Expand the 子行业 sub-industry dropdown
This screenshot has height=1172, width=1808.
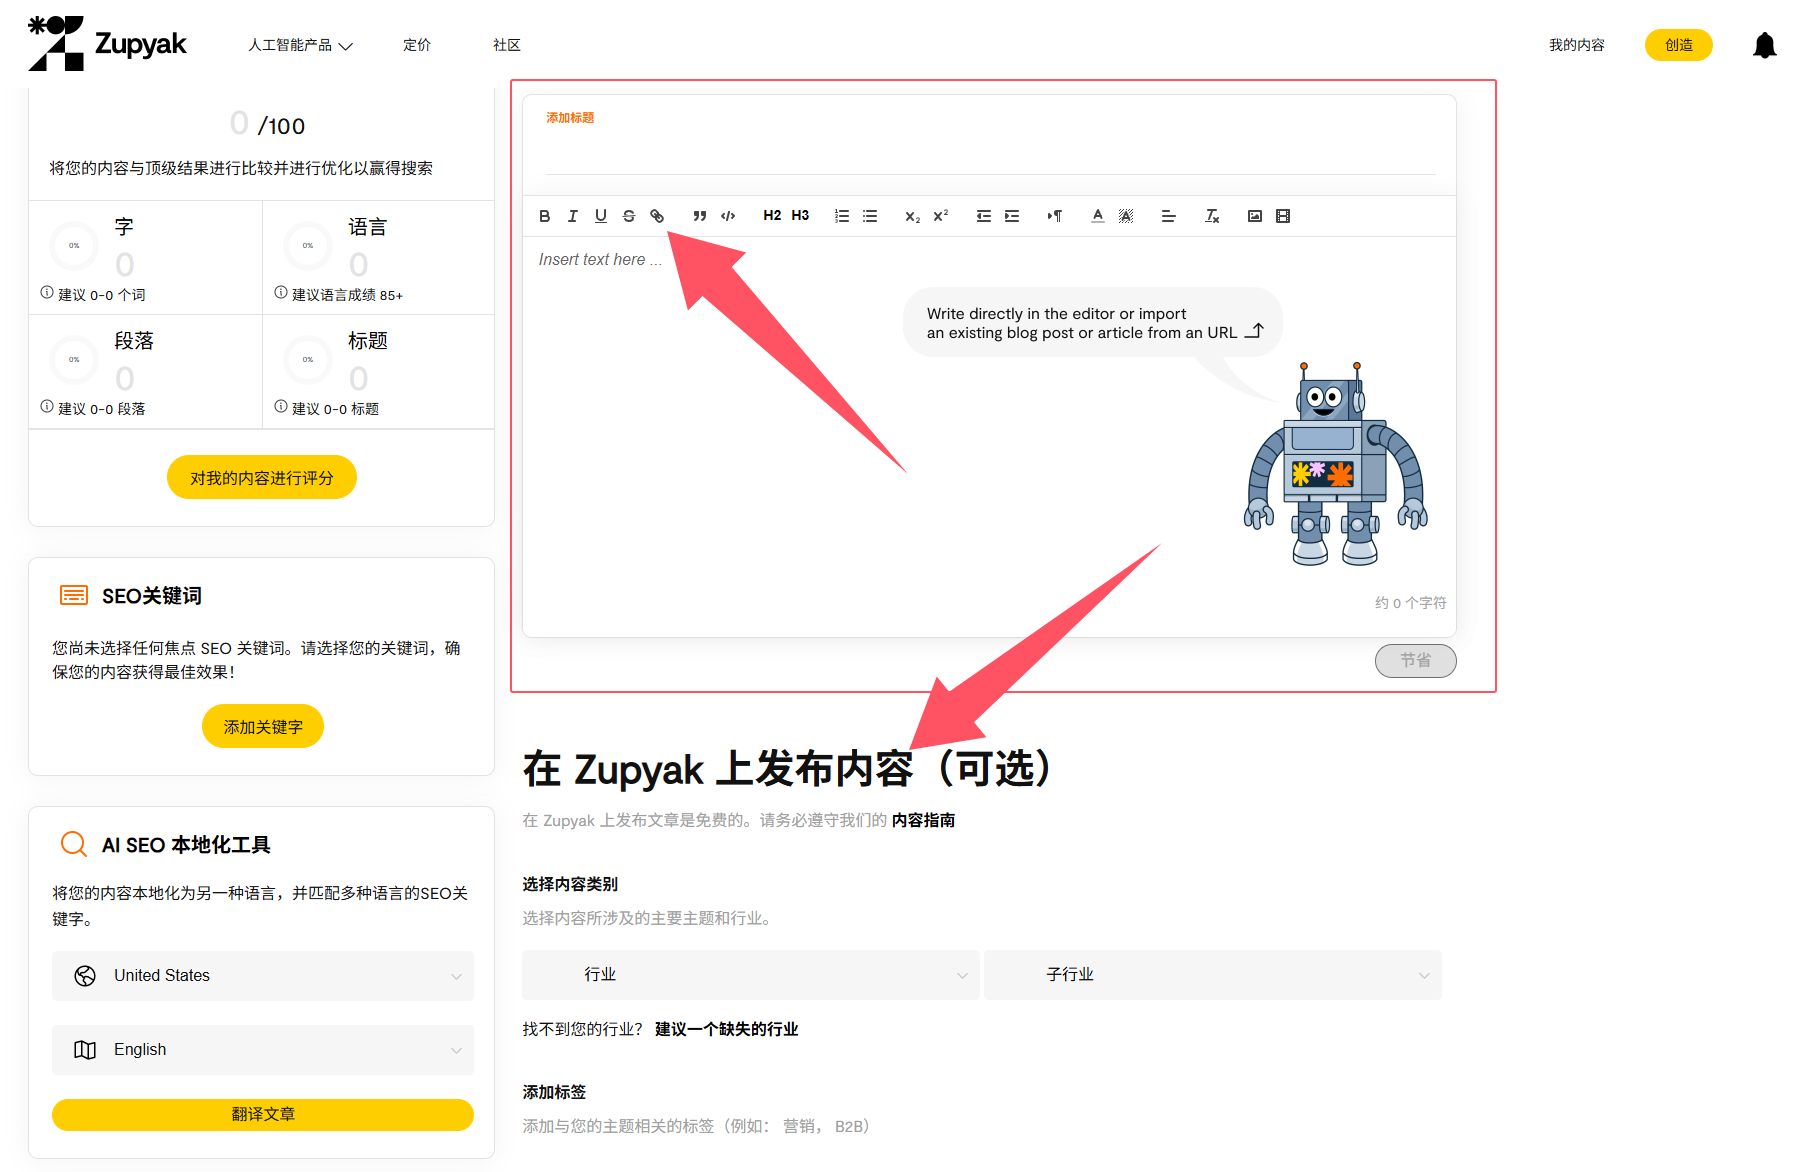click(x=1212, y=975)
